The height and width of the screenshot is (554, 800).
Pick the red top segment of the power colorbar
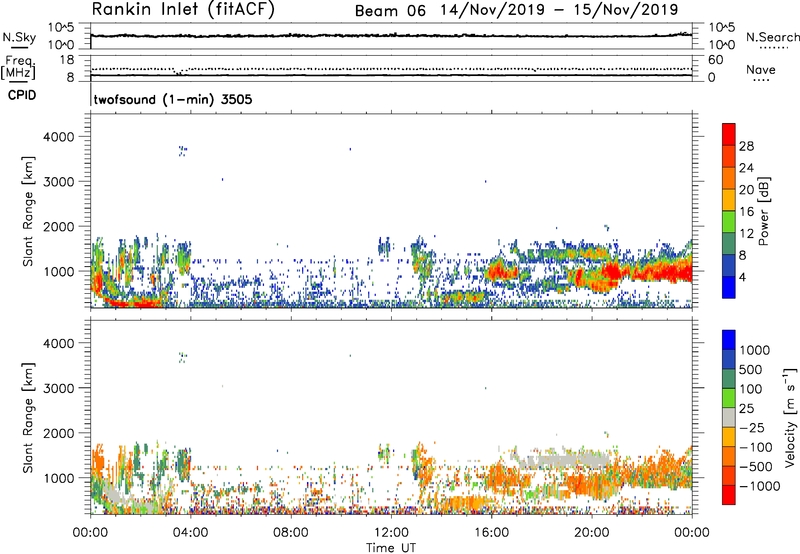(x=729, y=134)
